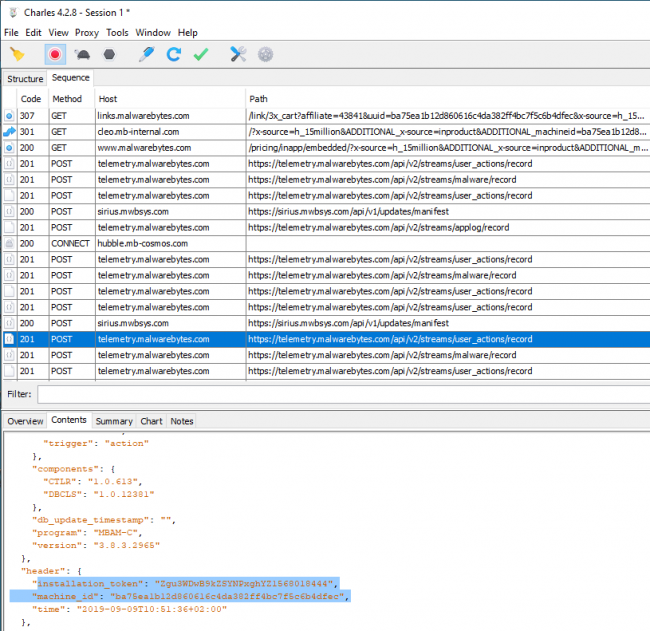Screen dimensions: 650x631
Task: Open the Tools menu
Action: [x=117, y=33]
